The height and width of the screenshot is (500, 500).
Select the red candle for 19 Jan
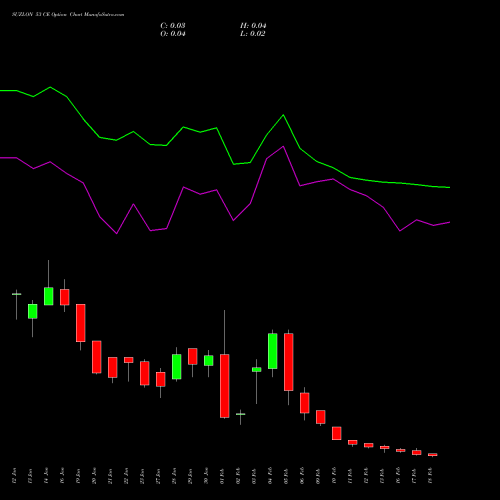[81, 323]
